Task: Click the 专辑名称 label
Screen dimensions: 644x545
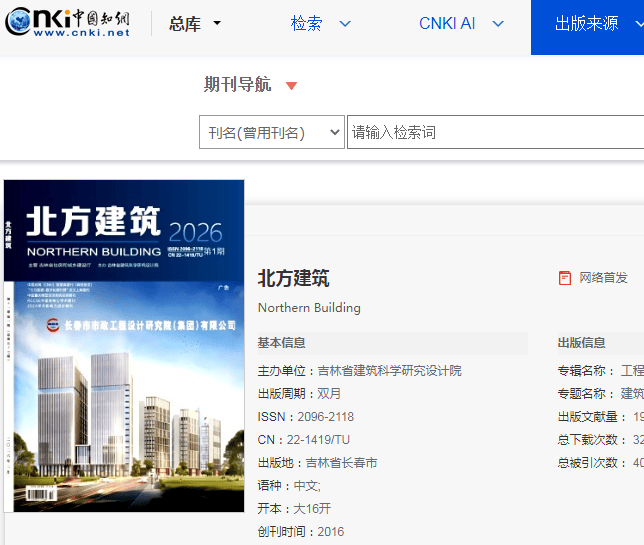Action: (x=585, y=371)
